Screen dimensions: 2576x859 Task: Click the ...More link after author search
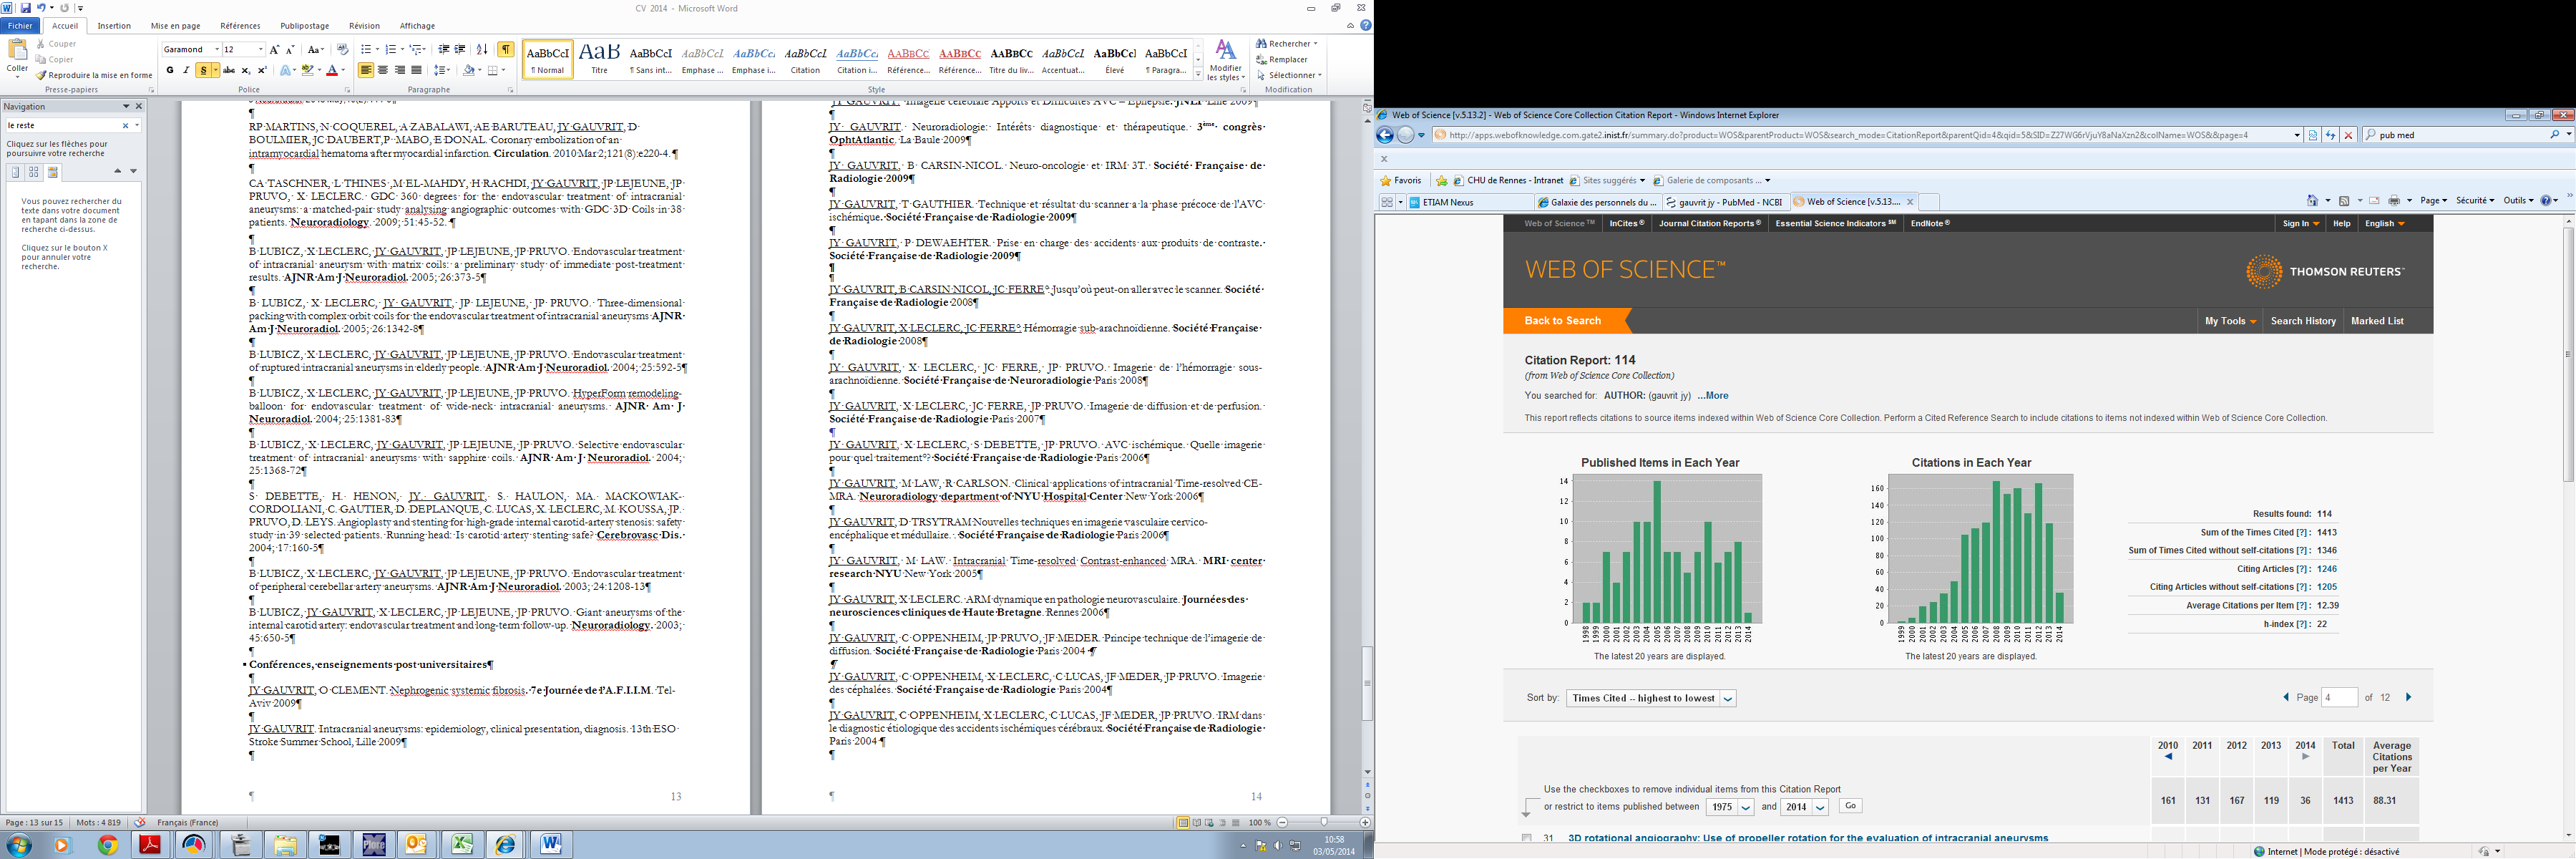pyautogui.click(x=1712, y=396)
